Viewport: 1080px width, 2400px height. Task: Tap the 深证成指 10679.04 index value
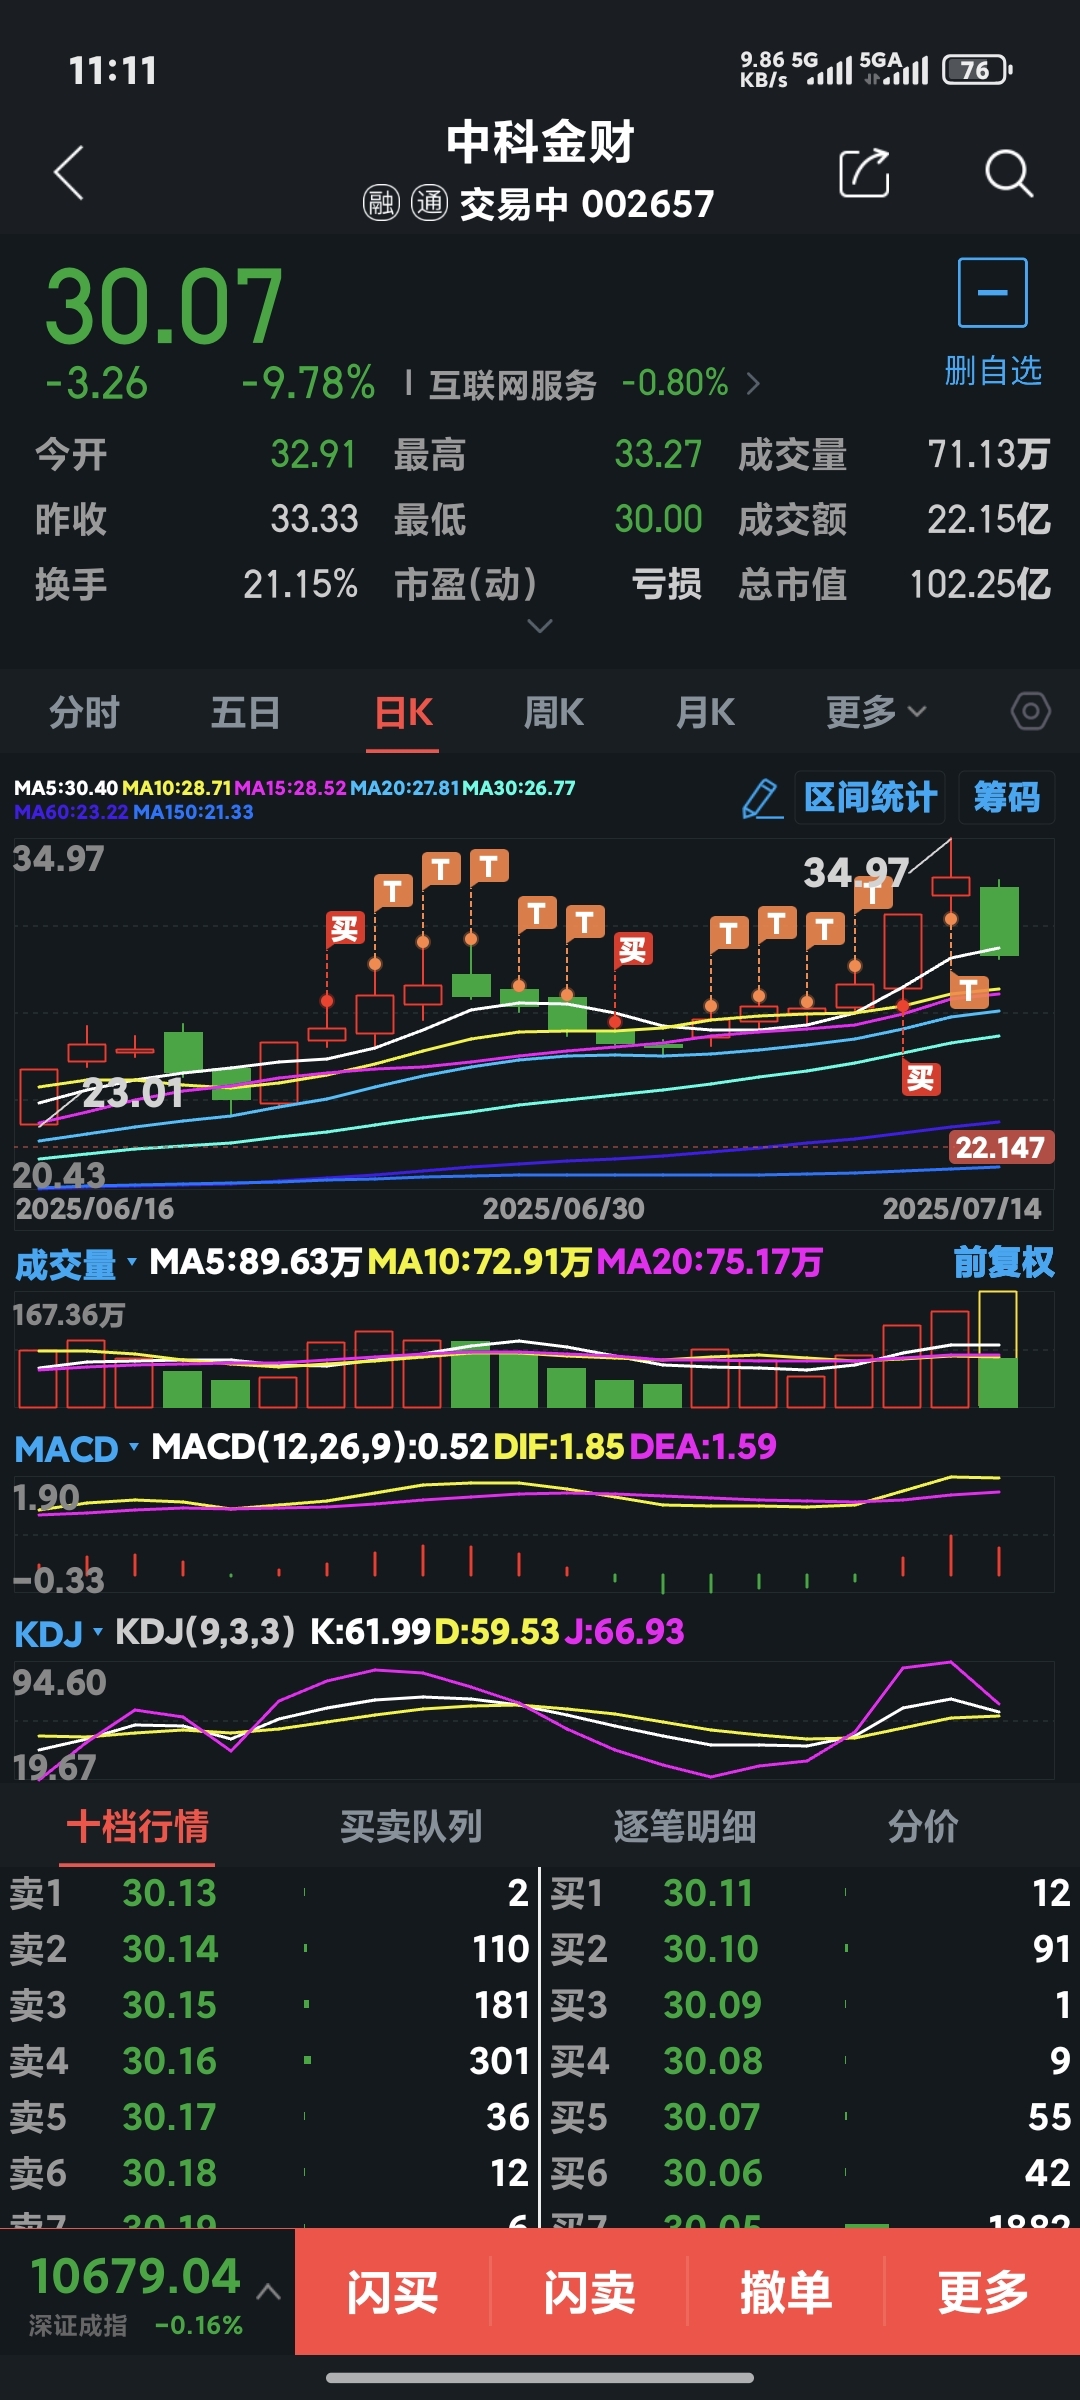point(135,2277)
